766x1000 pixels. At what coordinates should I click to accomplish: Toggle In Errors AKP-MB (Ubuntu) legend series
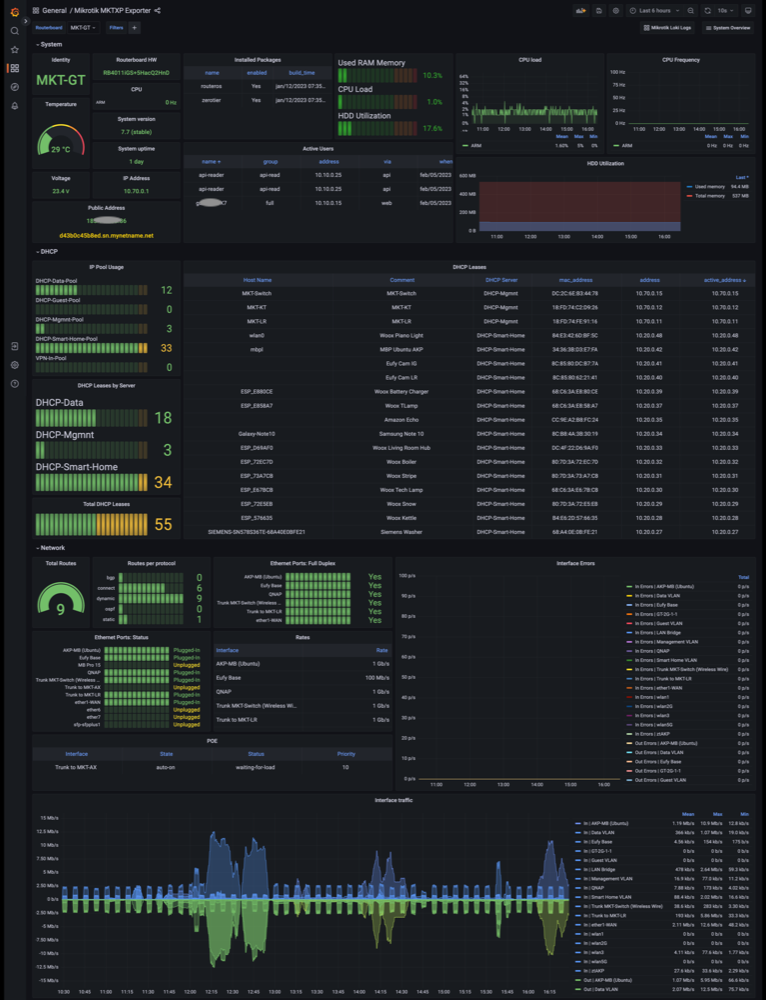tap(664, 587)
